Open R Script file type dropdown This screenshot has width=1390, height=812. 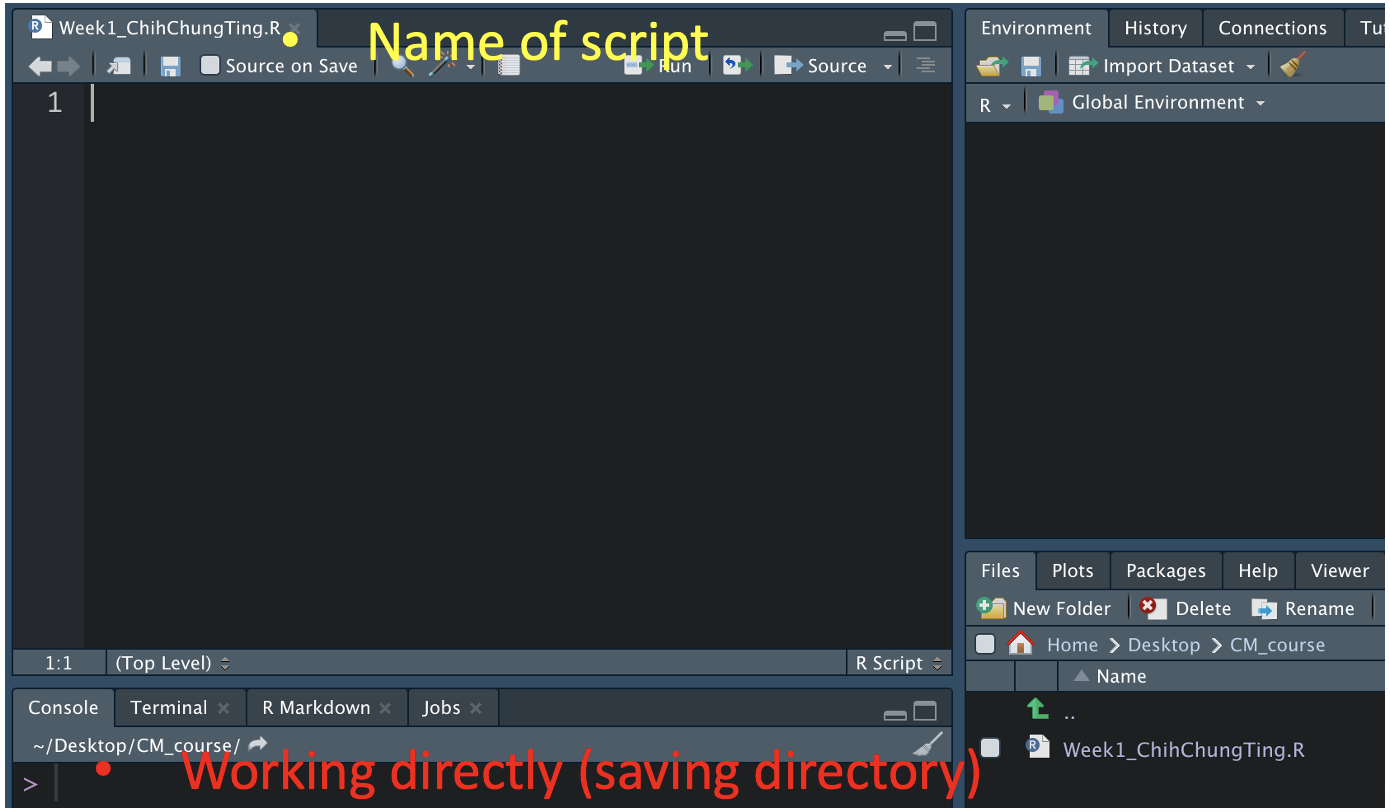coord(899,663)
